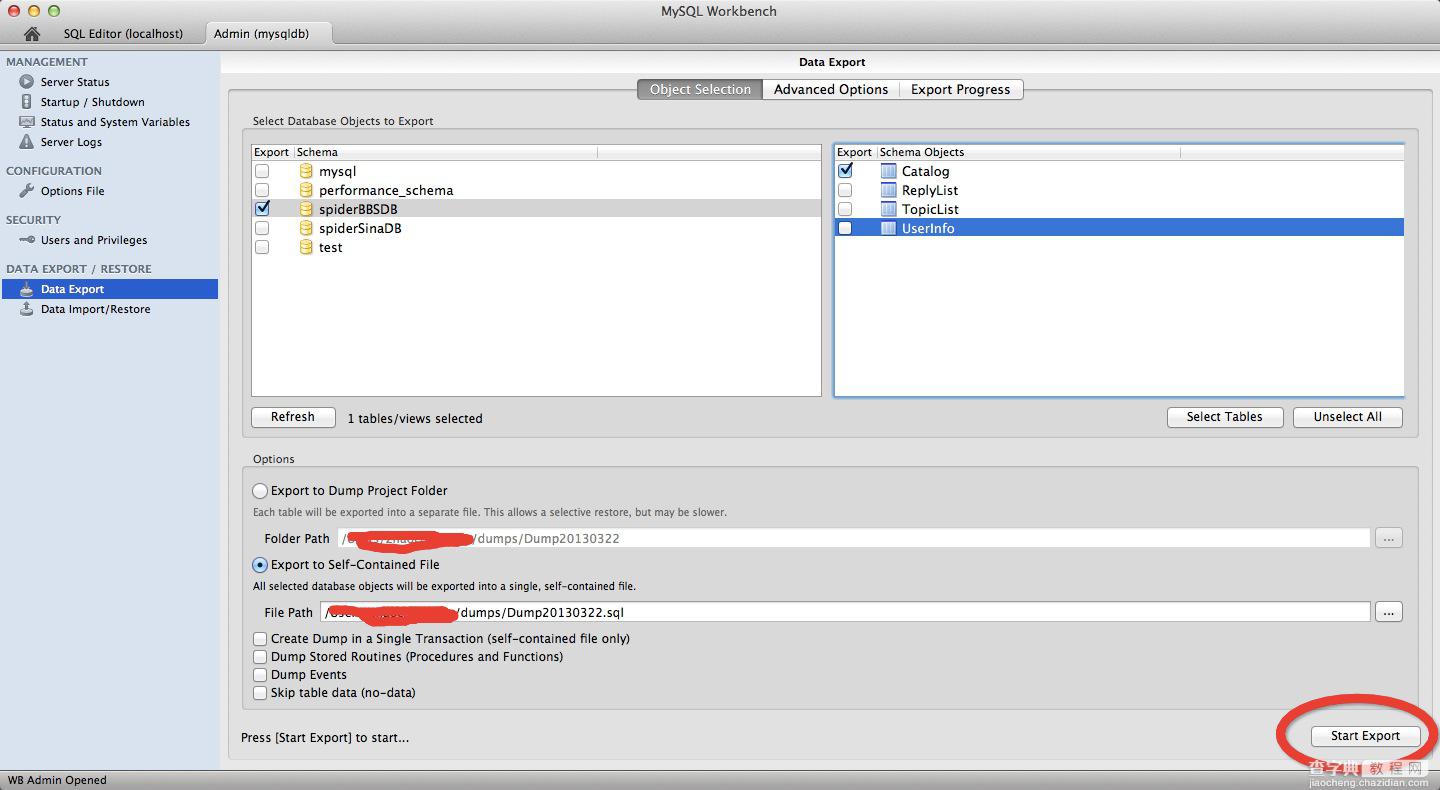Open the SQL Editor (localhost) tab
Viewport: 1440px width, 790px height.
[123, 33]
